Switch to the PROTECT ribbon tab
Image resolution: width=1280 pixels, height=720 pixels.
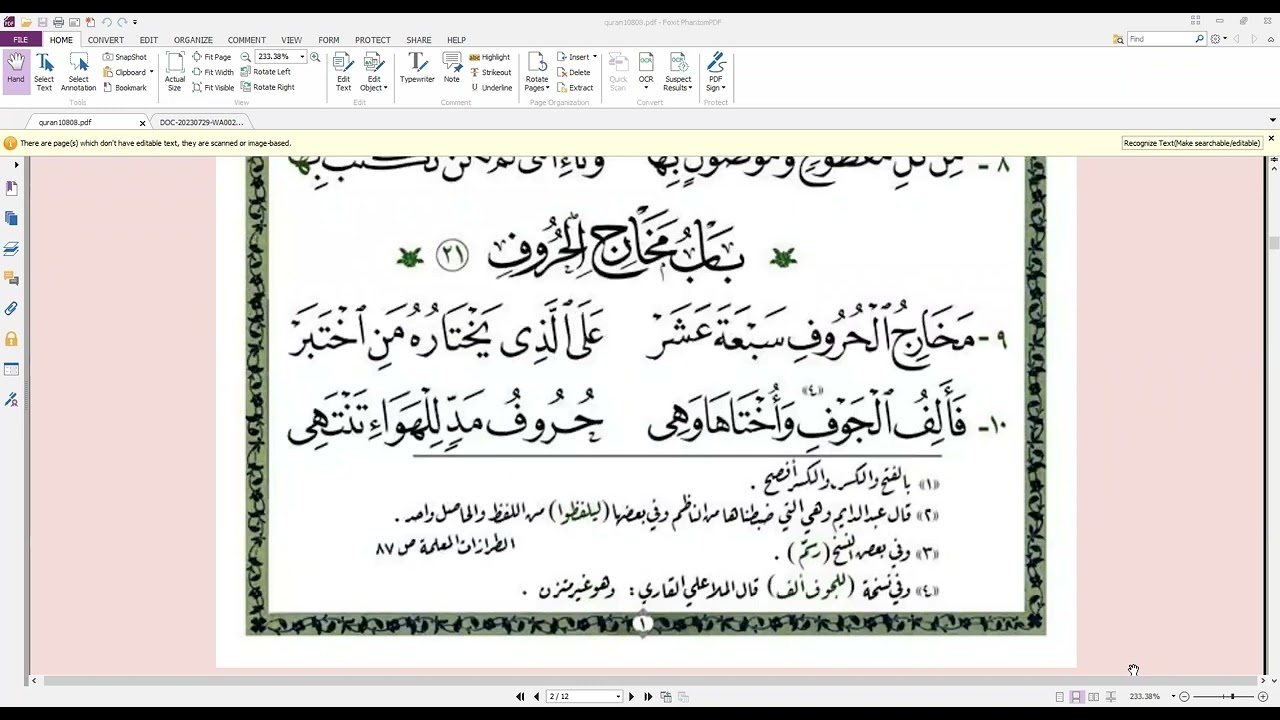pyautogui.click(x=372, y=40)
